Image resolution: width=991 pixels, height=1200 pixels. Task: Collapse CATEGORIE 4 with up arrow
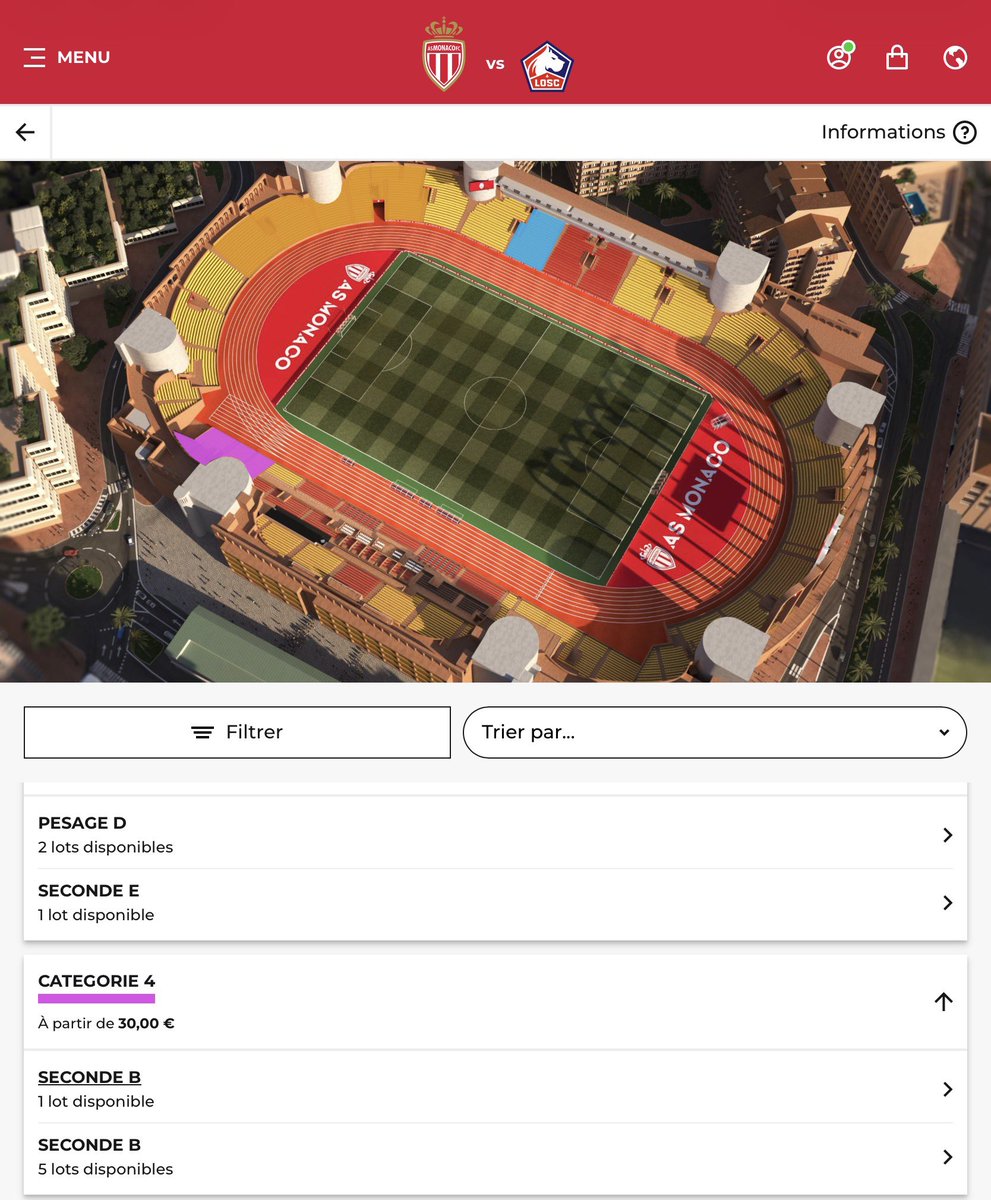[x=943, y=1001]
